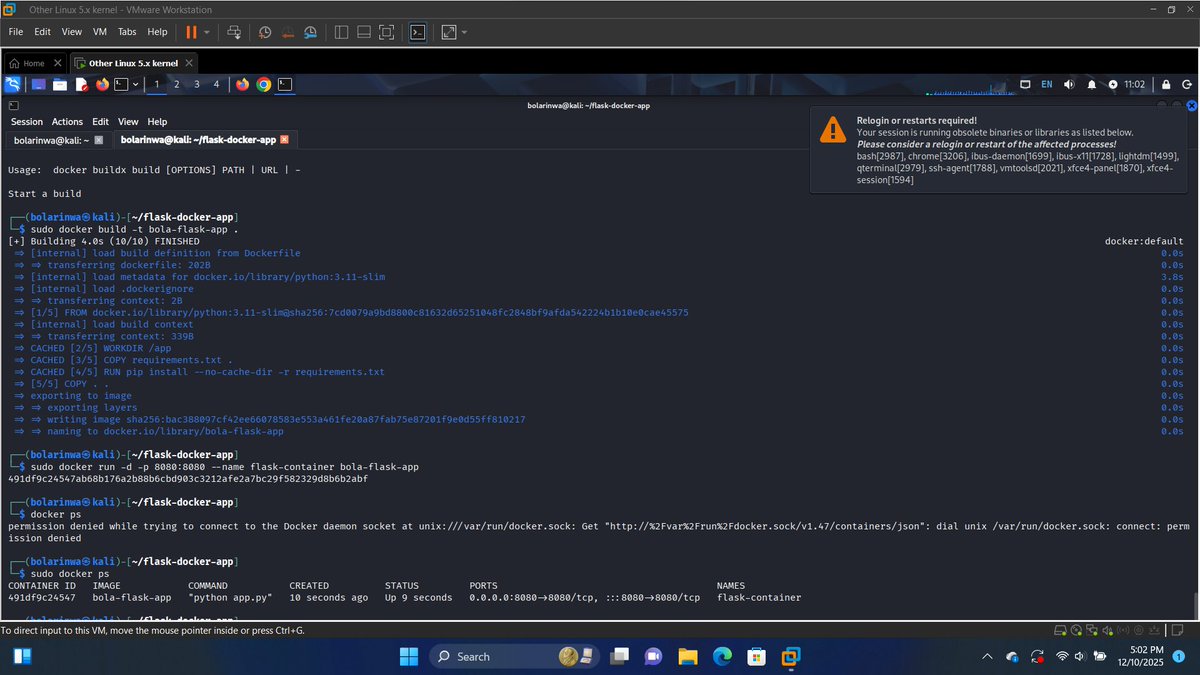Open the Windows widgets icon on the taskbar
The width and height of the screenshot is (1200, 675).
[20, 656]
